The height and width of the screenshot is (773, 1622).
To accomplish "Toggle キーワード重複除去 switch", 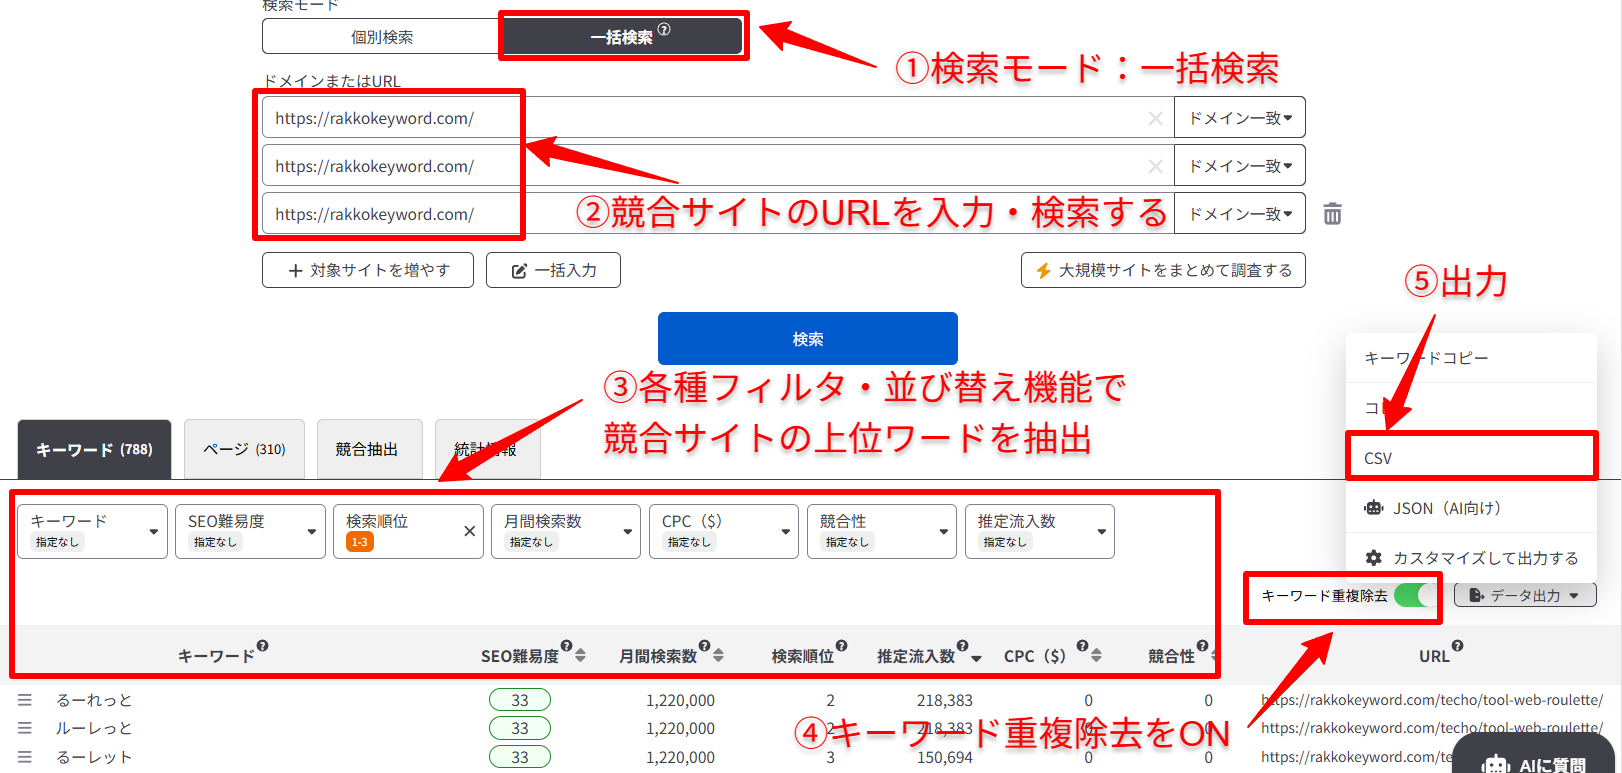I will tap(1414, 596).
